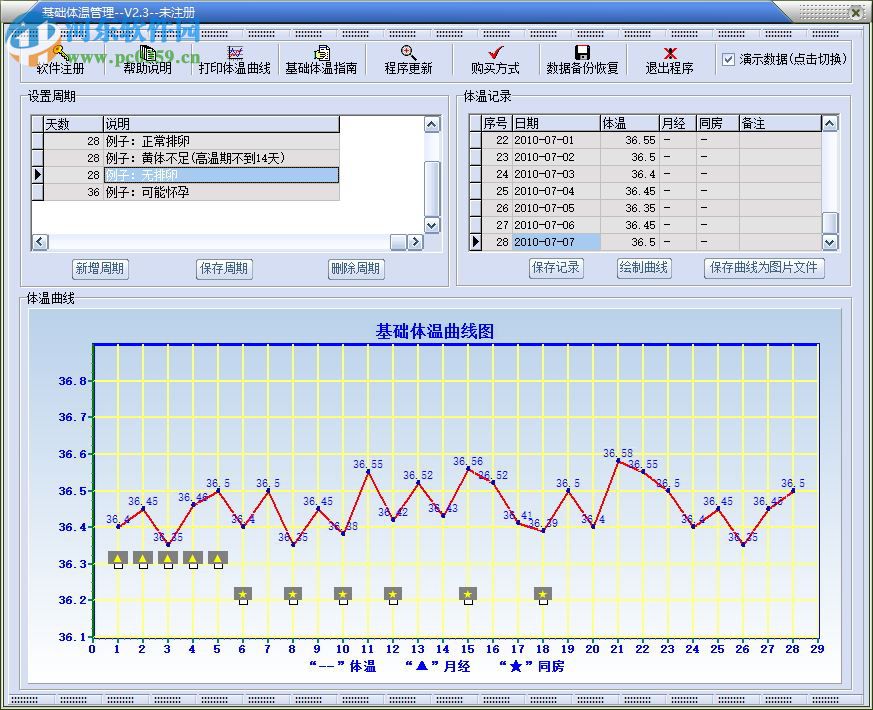Click the 程序更新 update icon
Screen dimensions: 873x710
click(x=408, y=60)
